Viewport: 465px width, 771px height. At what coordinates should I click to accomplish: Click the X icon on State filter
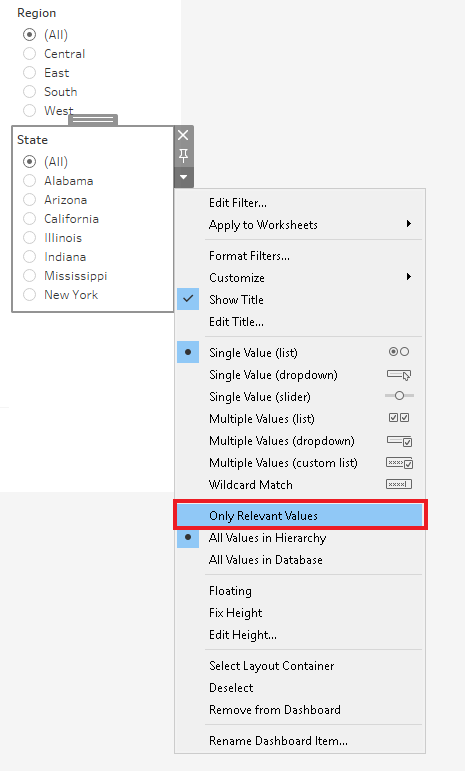[183, 135]
